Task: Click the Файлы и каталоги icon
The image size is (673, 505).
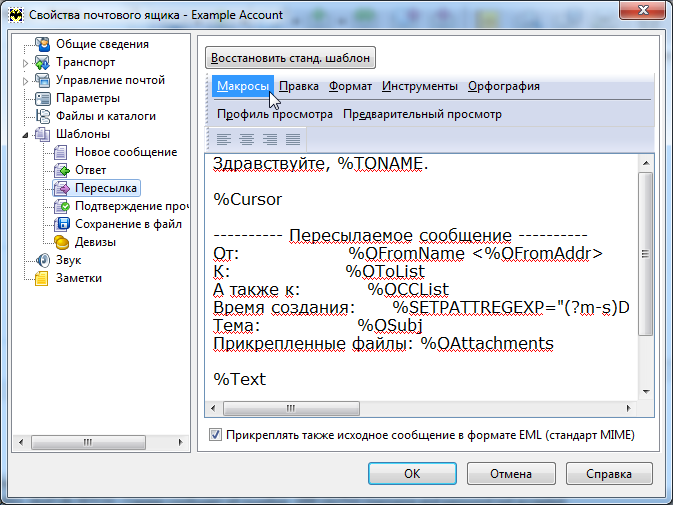Action: point(42,116)
